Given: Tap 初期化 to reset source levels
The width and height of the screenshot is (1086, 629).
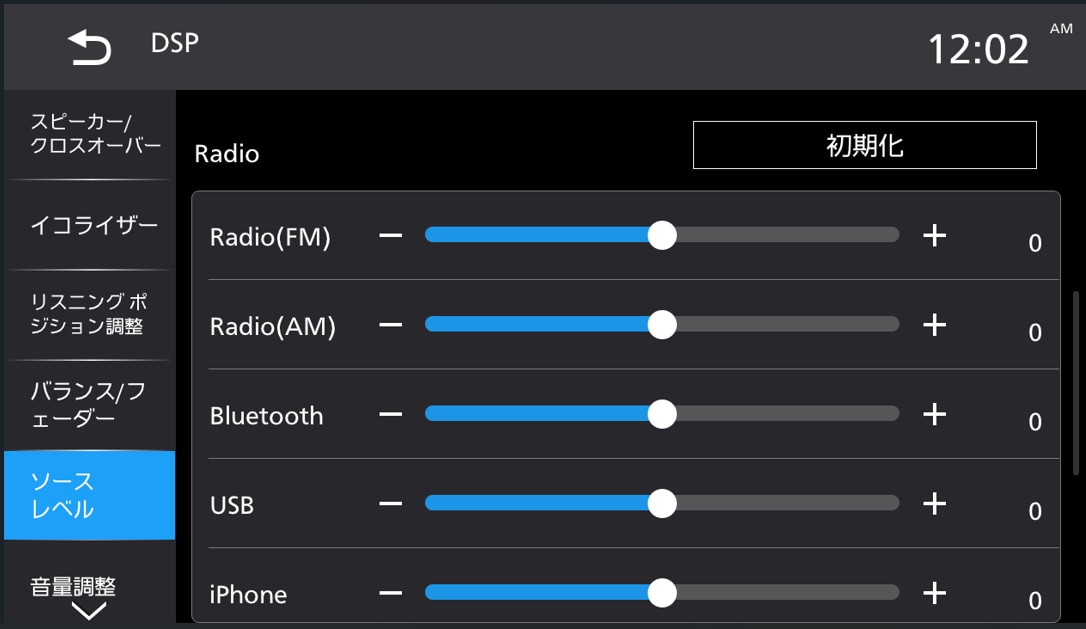Looking at the screenshot, I should 864,144.
